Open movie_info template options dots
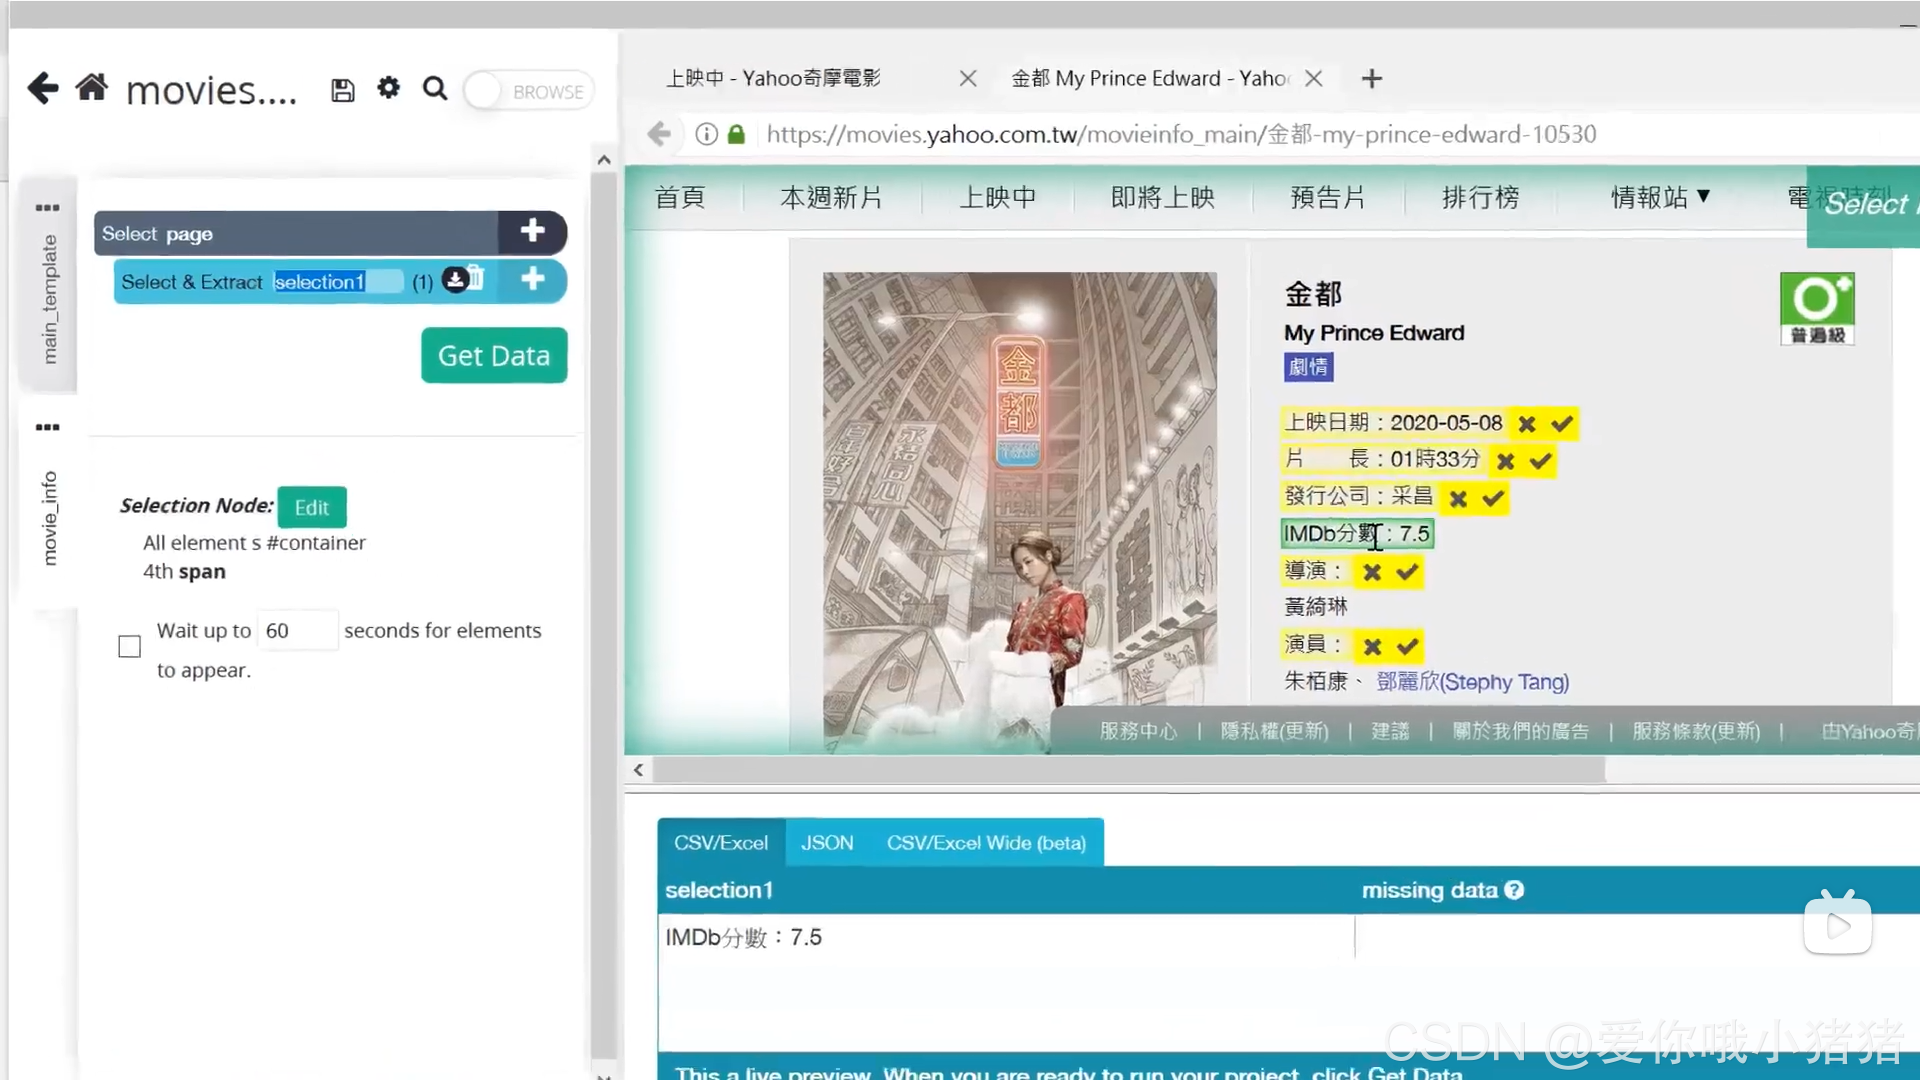Screen dimensions: 1920x1080 pyautogui.click(x=47, y=427)
